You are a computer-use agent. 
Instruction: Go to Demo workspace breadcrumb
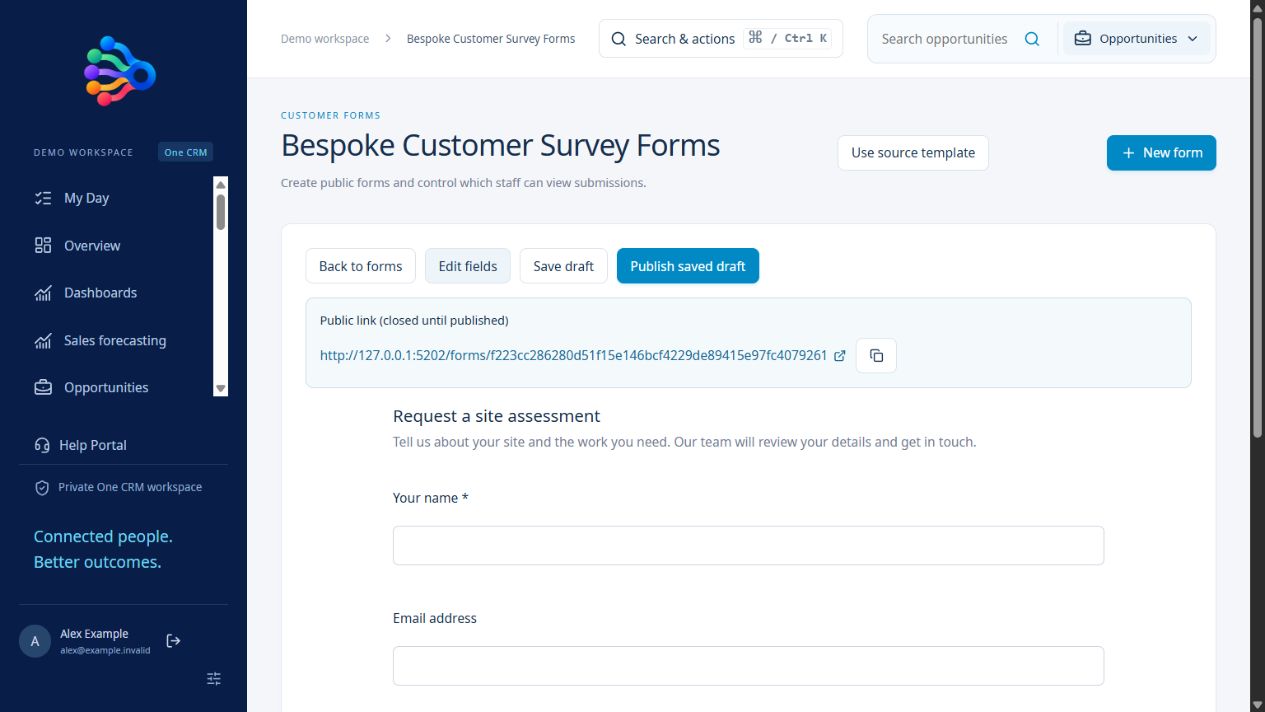pos(325,39)
